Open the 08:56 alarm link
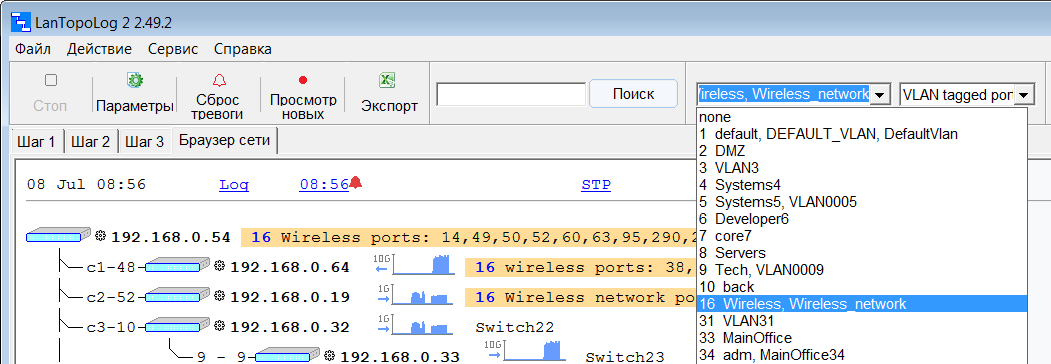The image size is (1051, 364). point(324,184)
